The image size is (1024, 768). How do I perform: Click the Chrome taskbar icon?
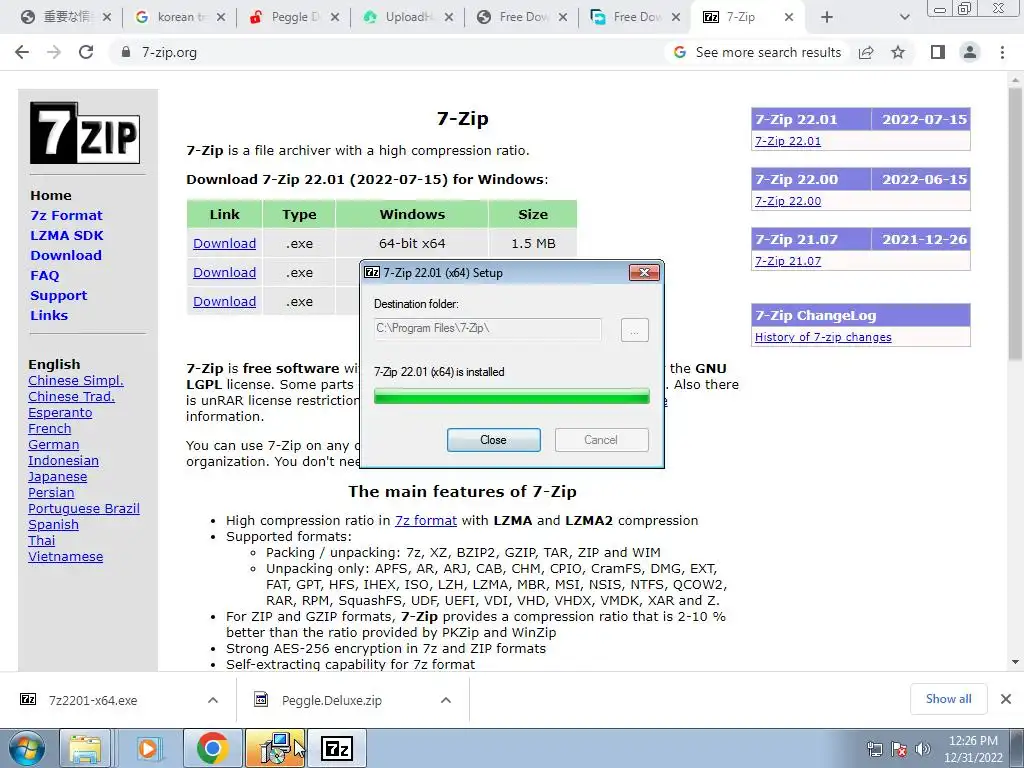pos(212,748)
